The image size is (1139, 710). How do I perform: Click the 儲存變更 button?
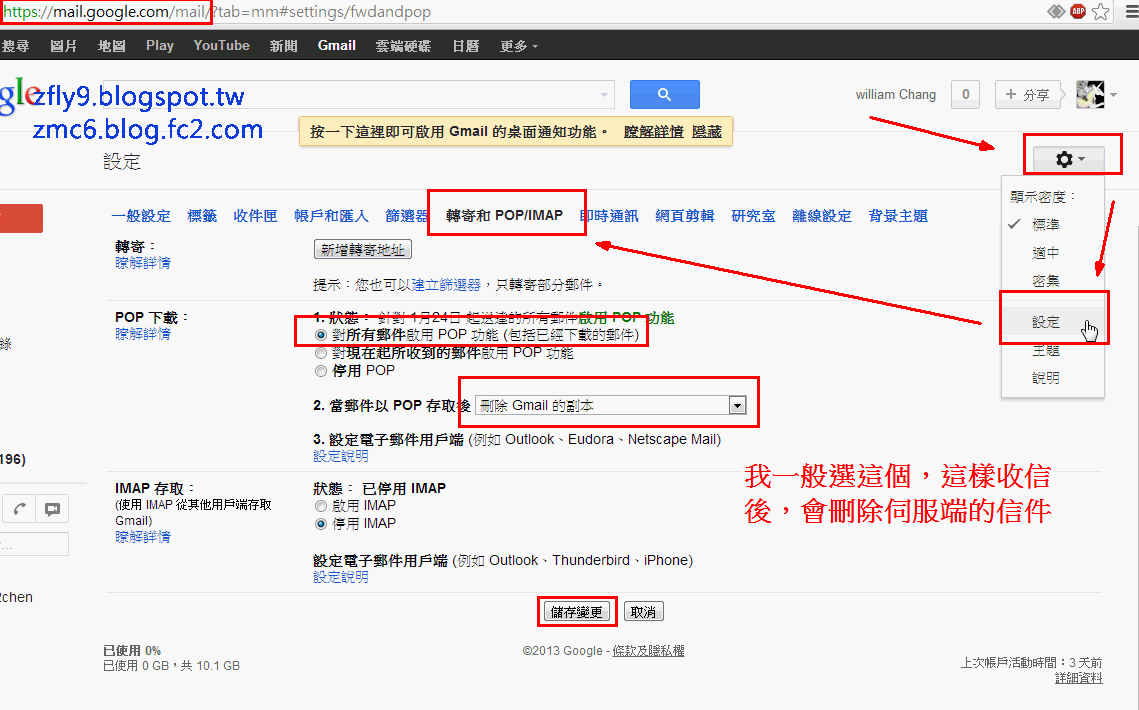point(577,612)
